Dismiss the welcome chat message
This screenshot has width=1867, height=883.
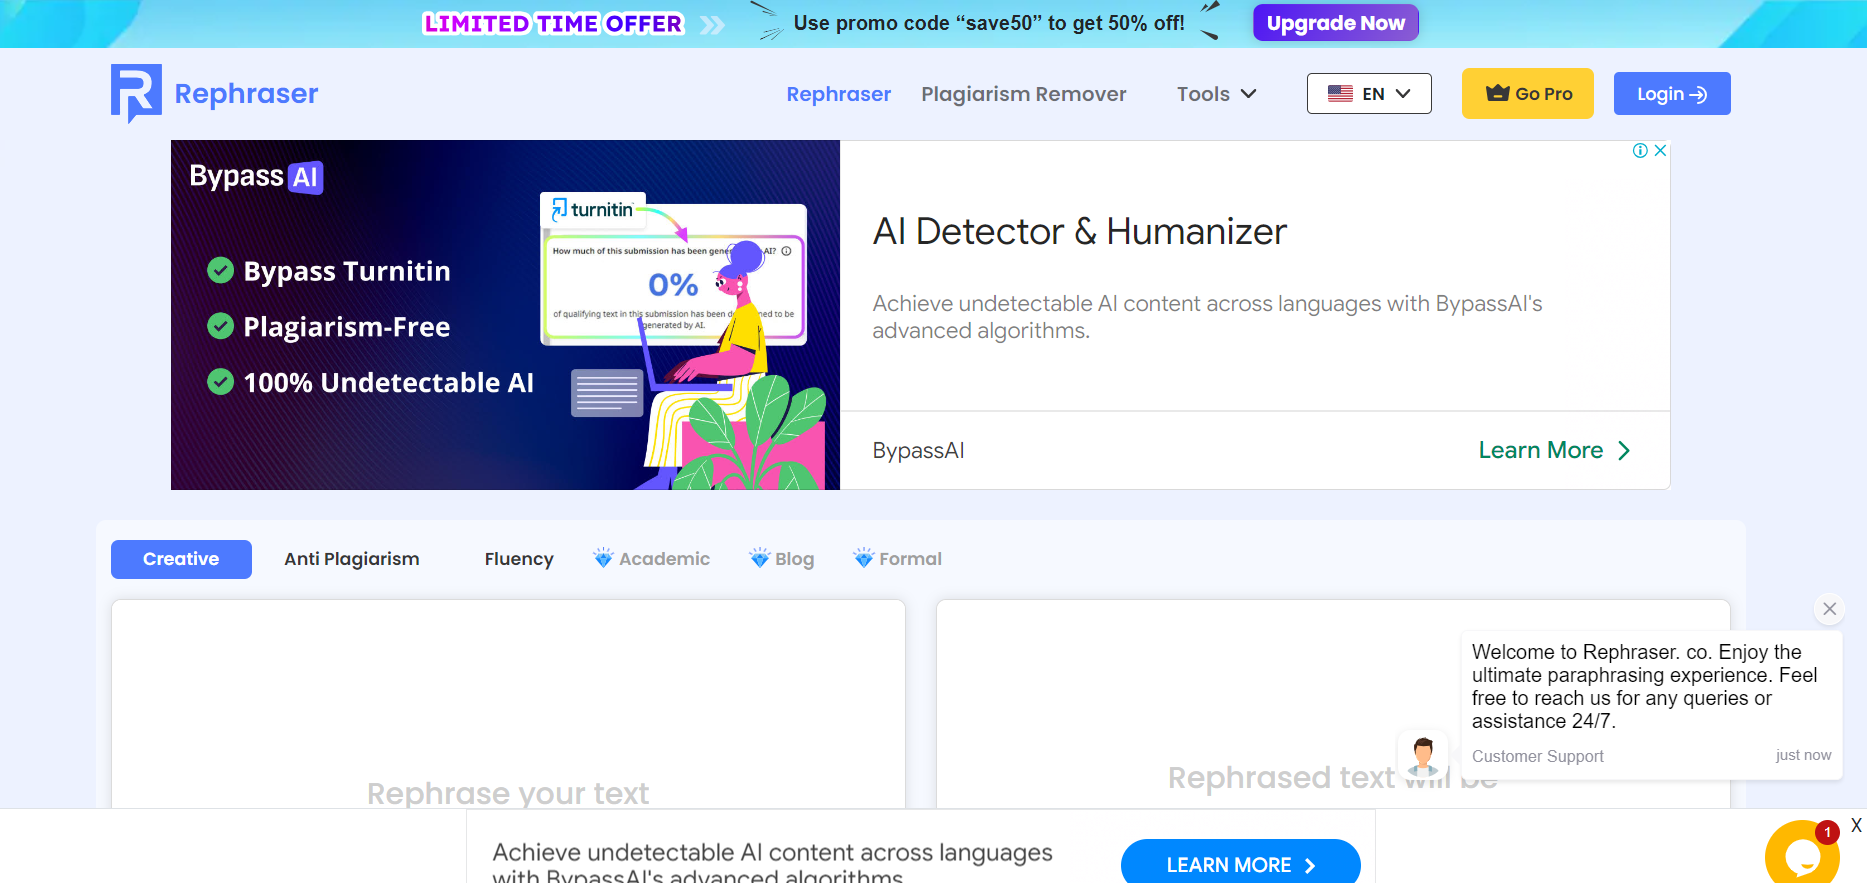tap(1829, 609)
